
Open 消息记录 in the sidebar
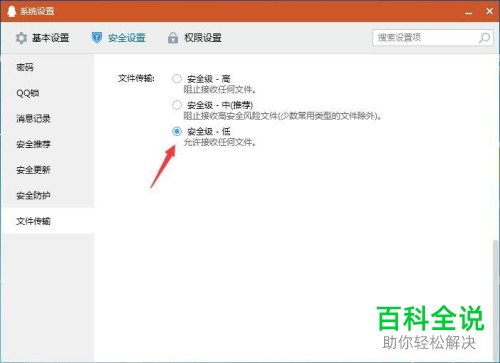(x=47, y=119)
